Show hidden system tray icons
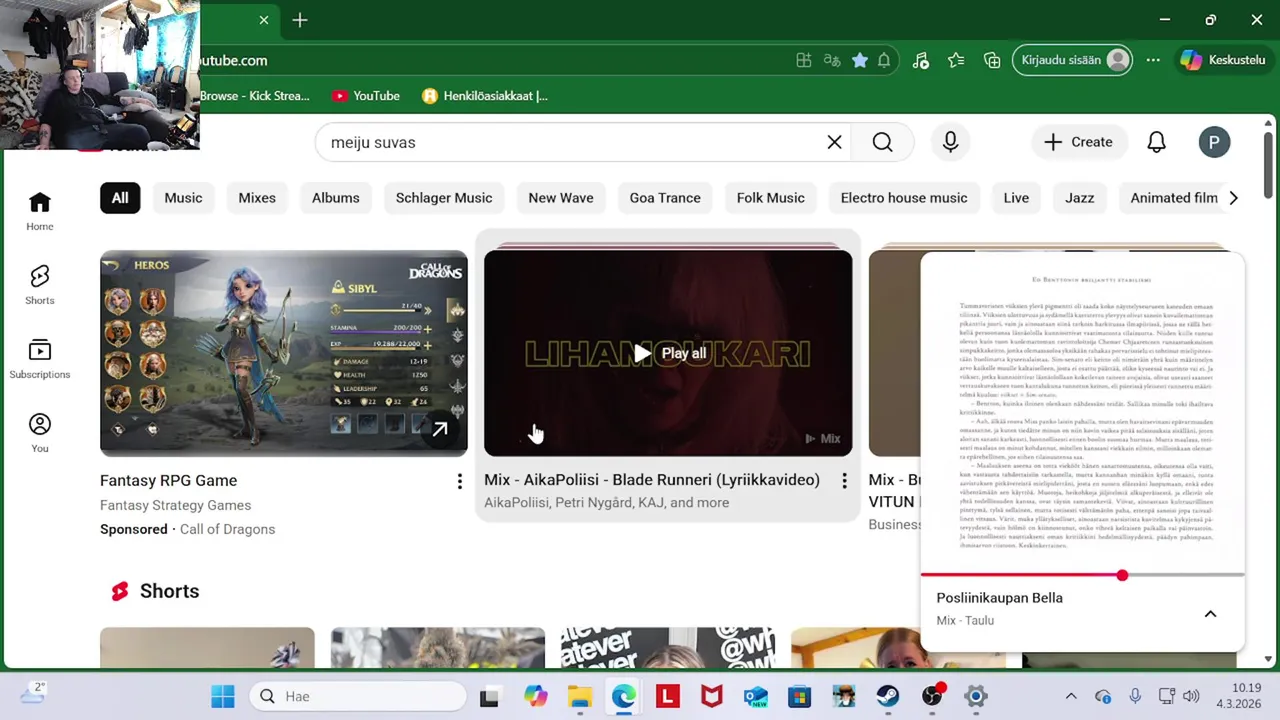Image resolution: width=1280 pixels, height=720 pixels. (1071, 696)
